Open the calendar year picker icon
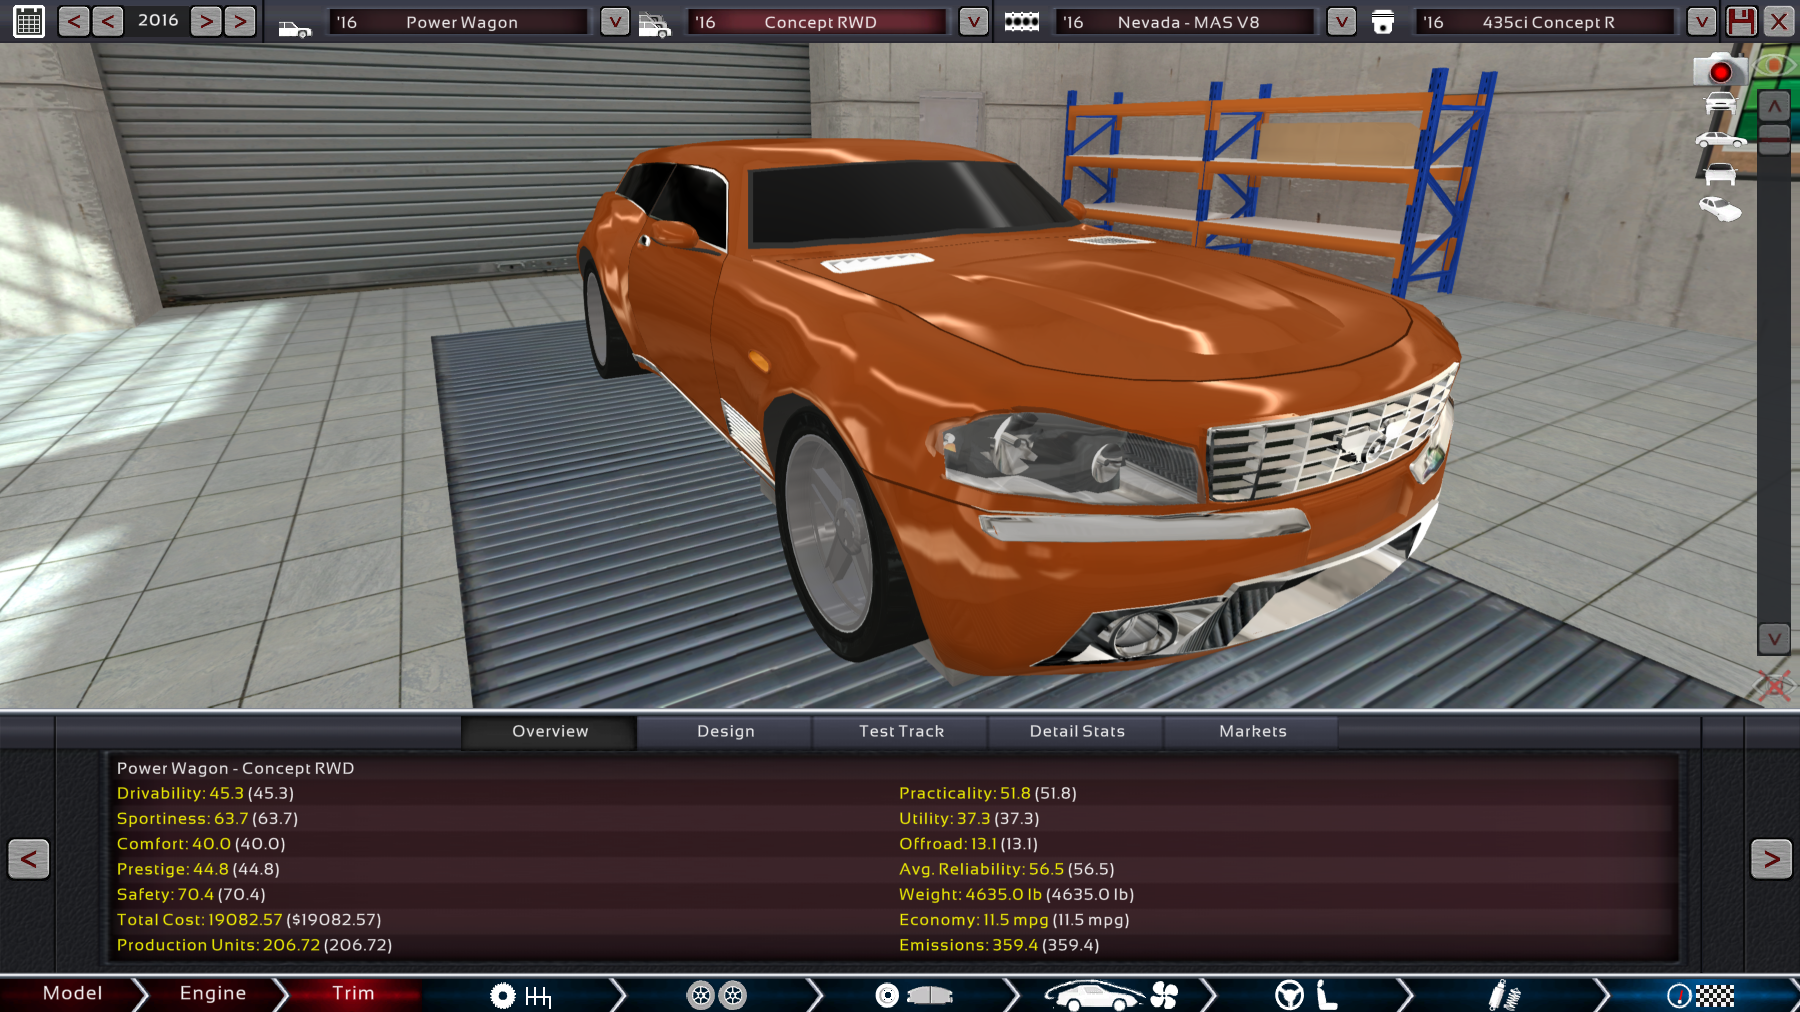Screen dimensions: 1800x1012 point(29,21)
